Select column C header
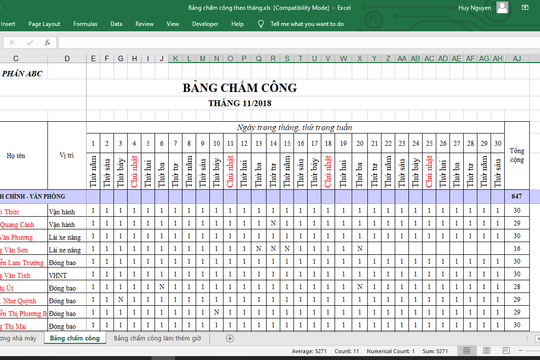The width and height of the screenshot is (540, 360). point(16,58)
